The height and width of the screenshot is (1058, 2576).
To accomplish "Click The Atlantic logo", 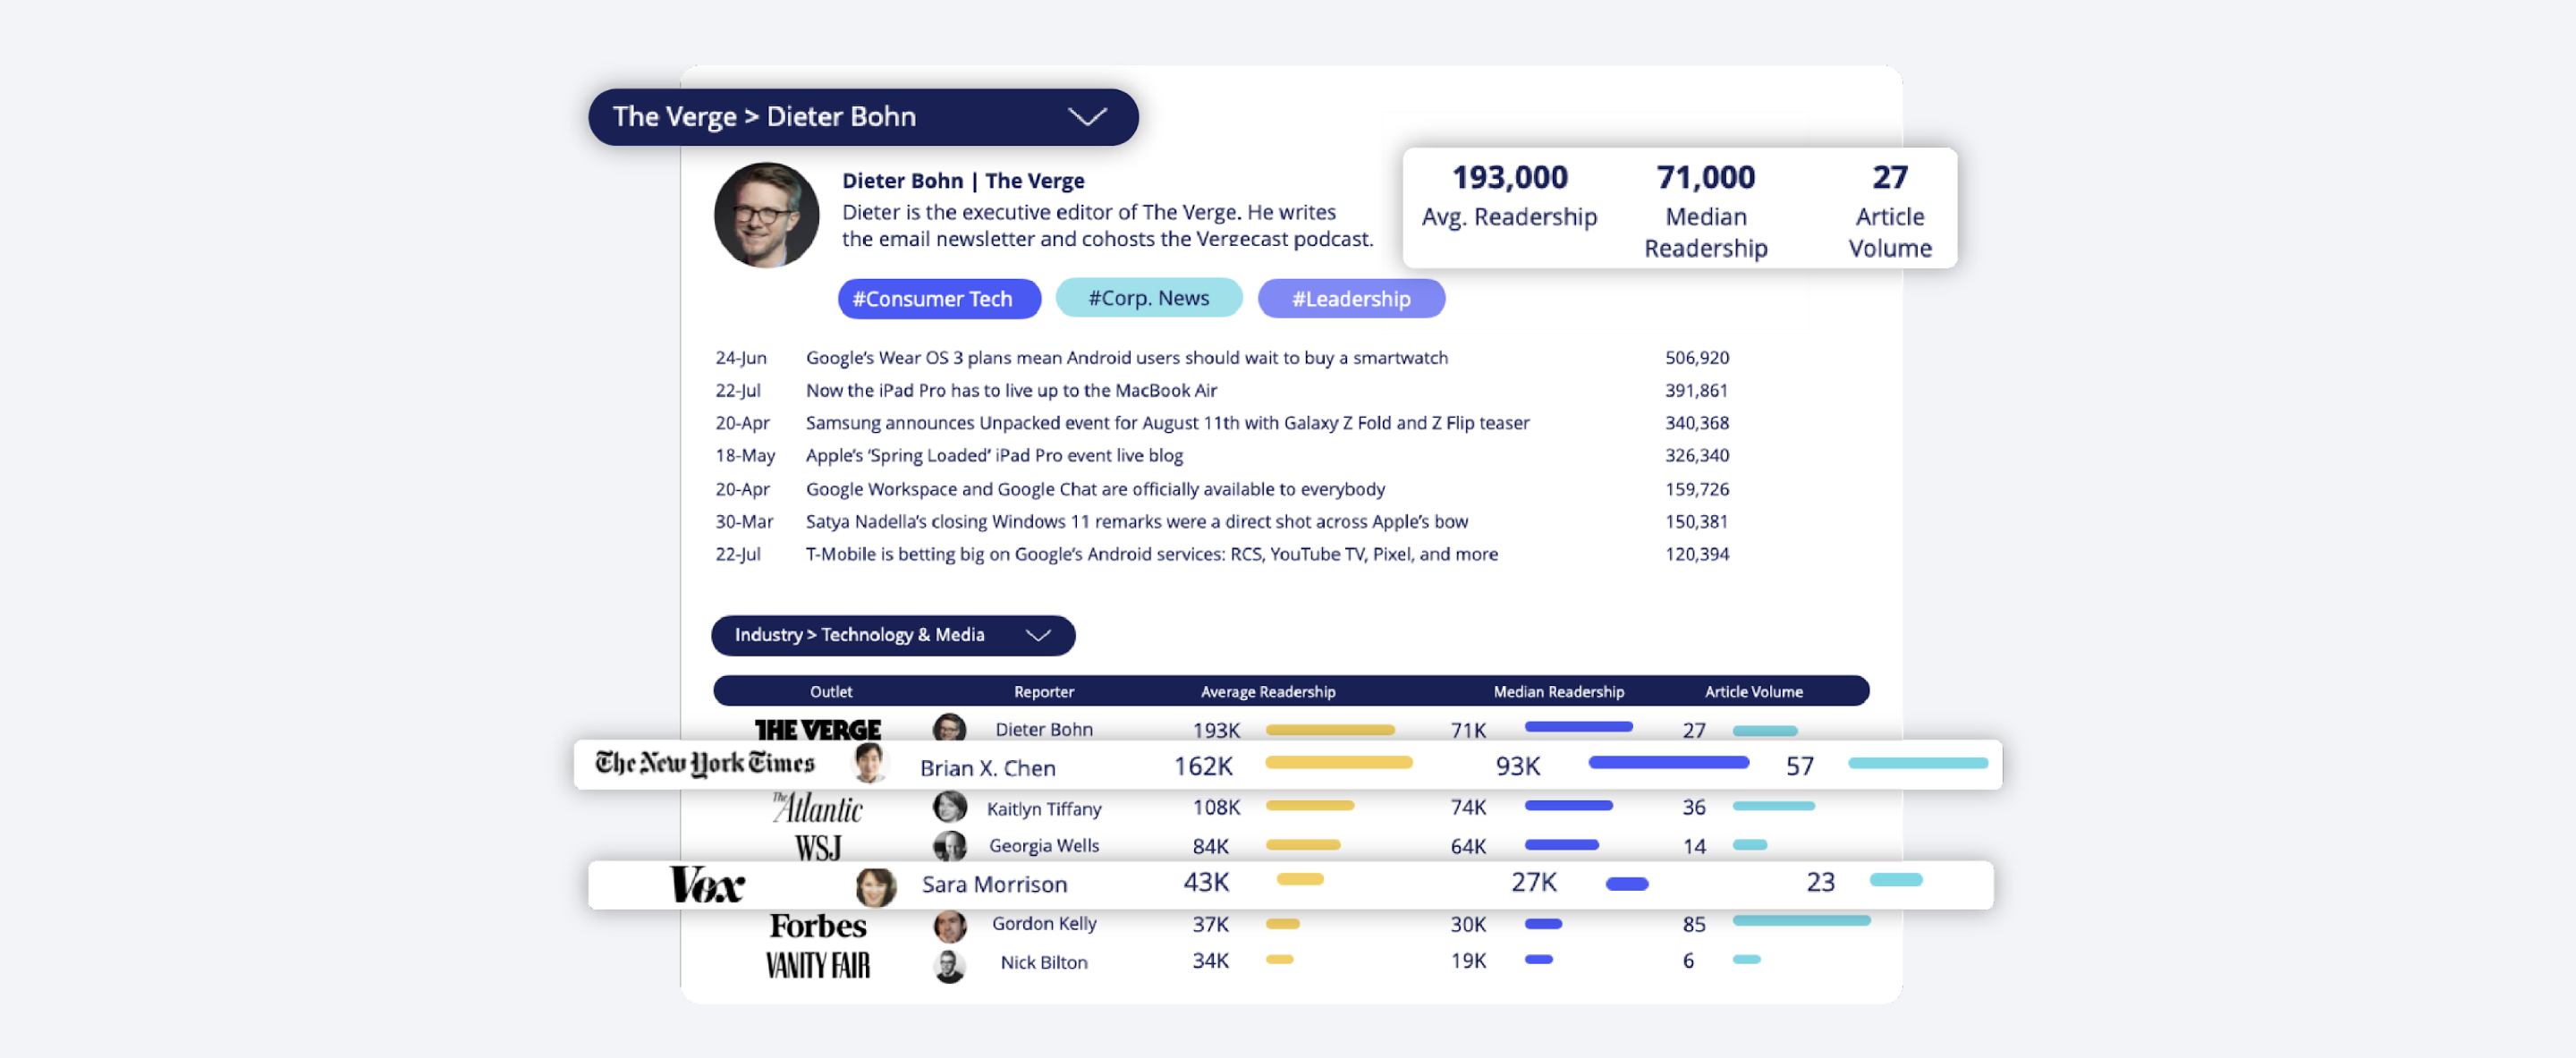I will tap(817, 807).
